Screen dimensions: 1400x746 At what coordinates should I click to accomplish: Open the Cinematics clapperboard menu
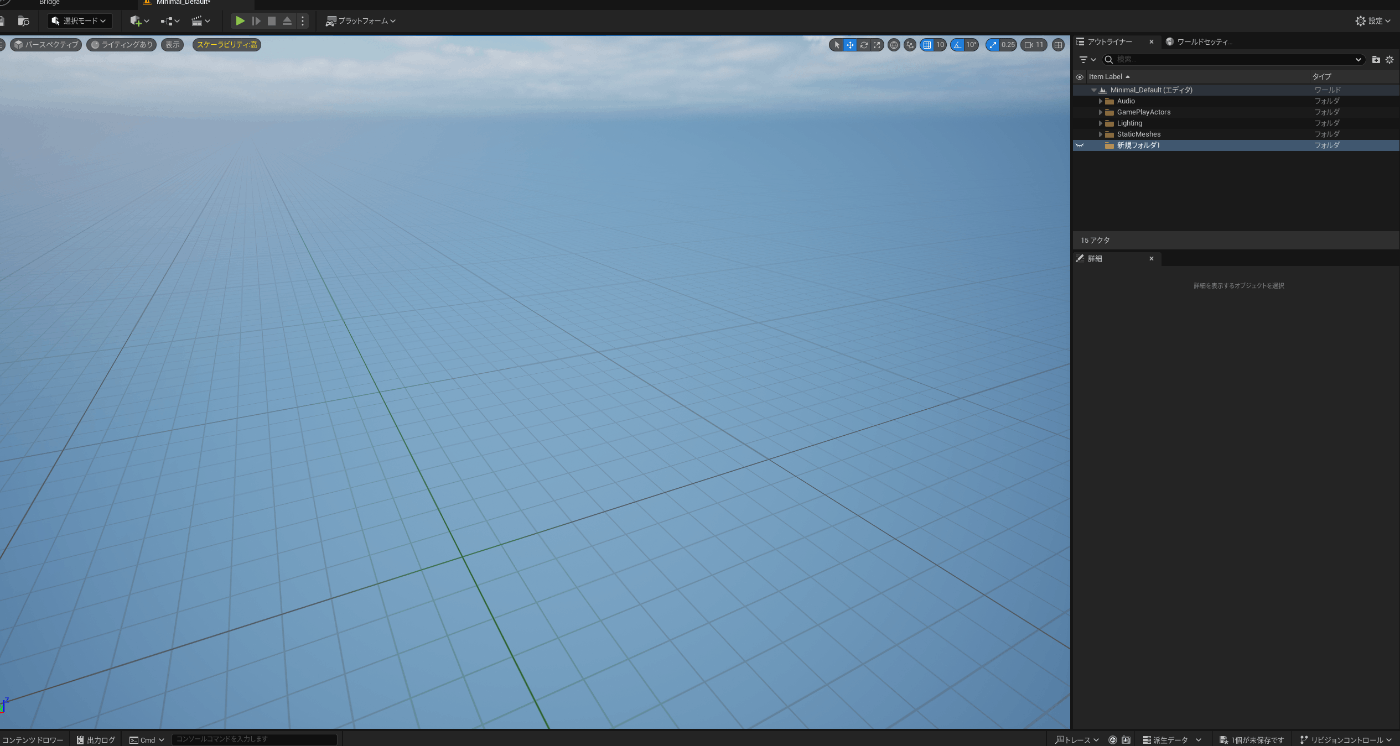[x=201, y=20]
